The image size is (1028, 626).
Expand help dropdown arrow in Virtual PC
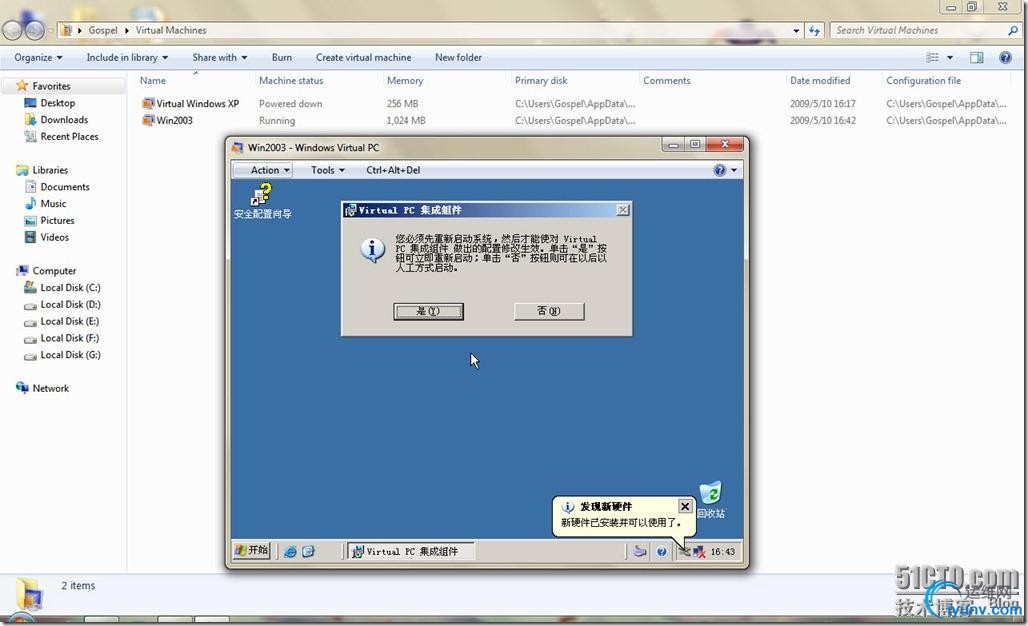click(x=734, y=170)
